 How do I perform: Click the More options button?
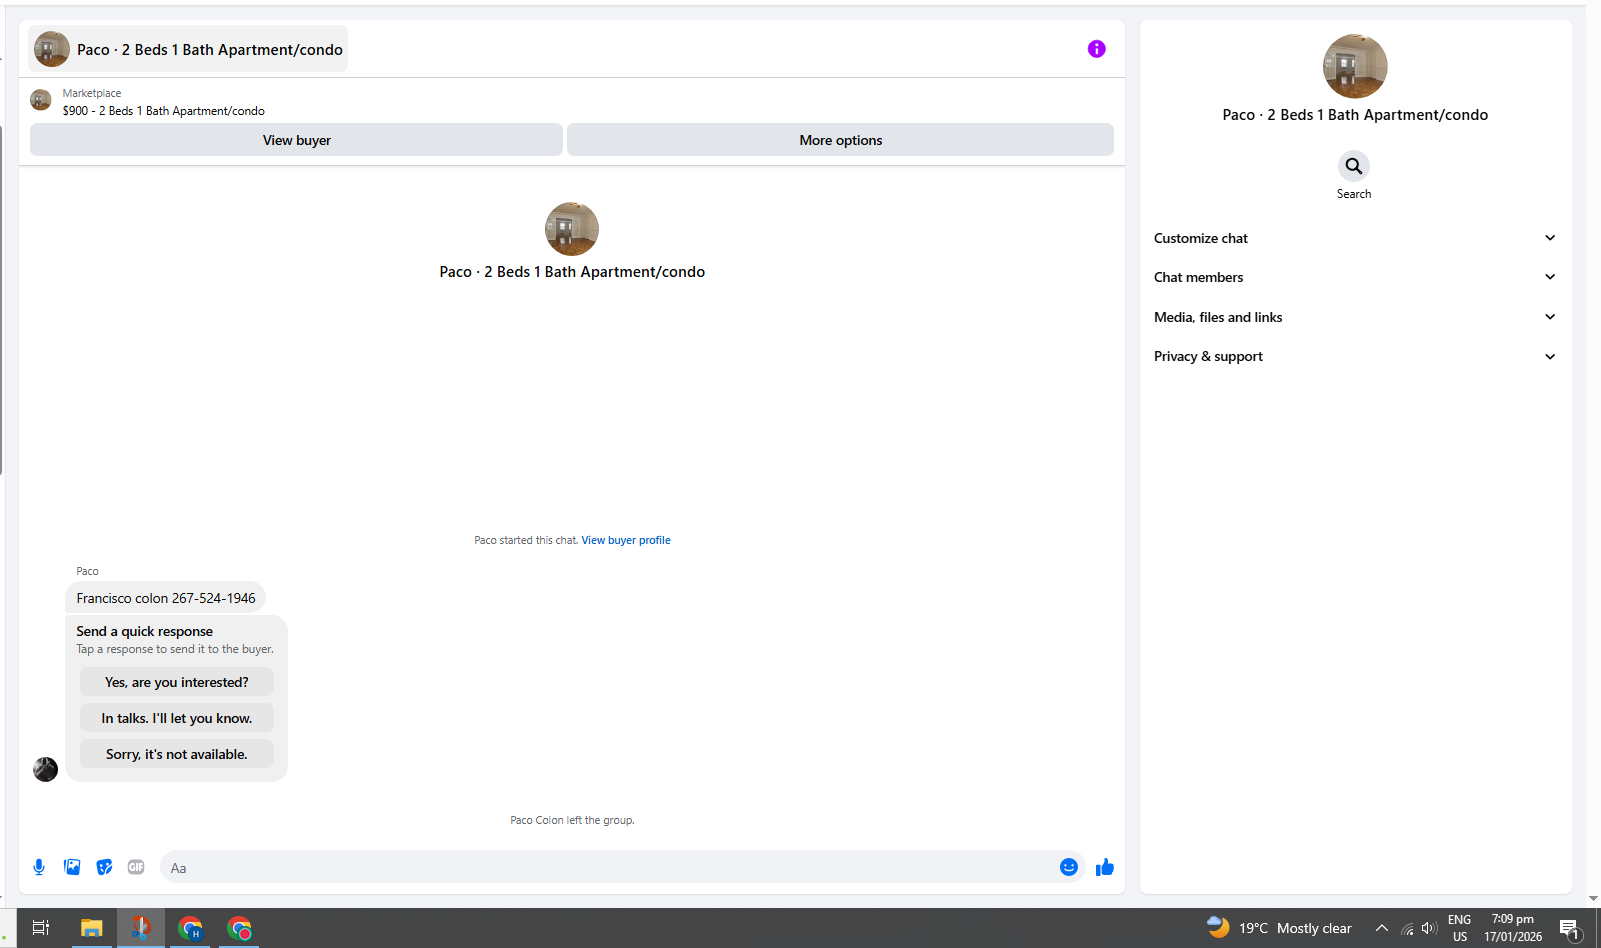(840, 140)
